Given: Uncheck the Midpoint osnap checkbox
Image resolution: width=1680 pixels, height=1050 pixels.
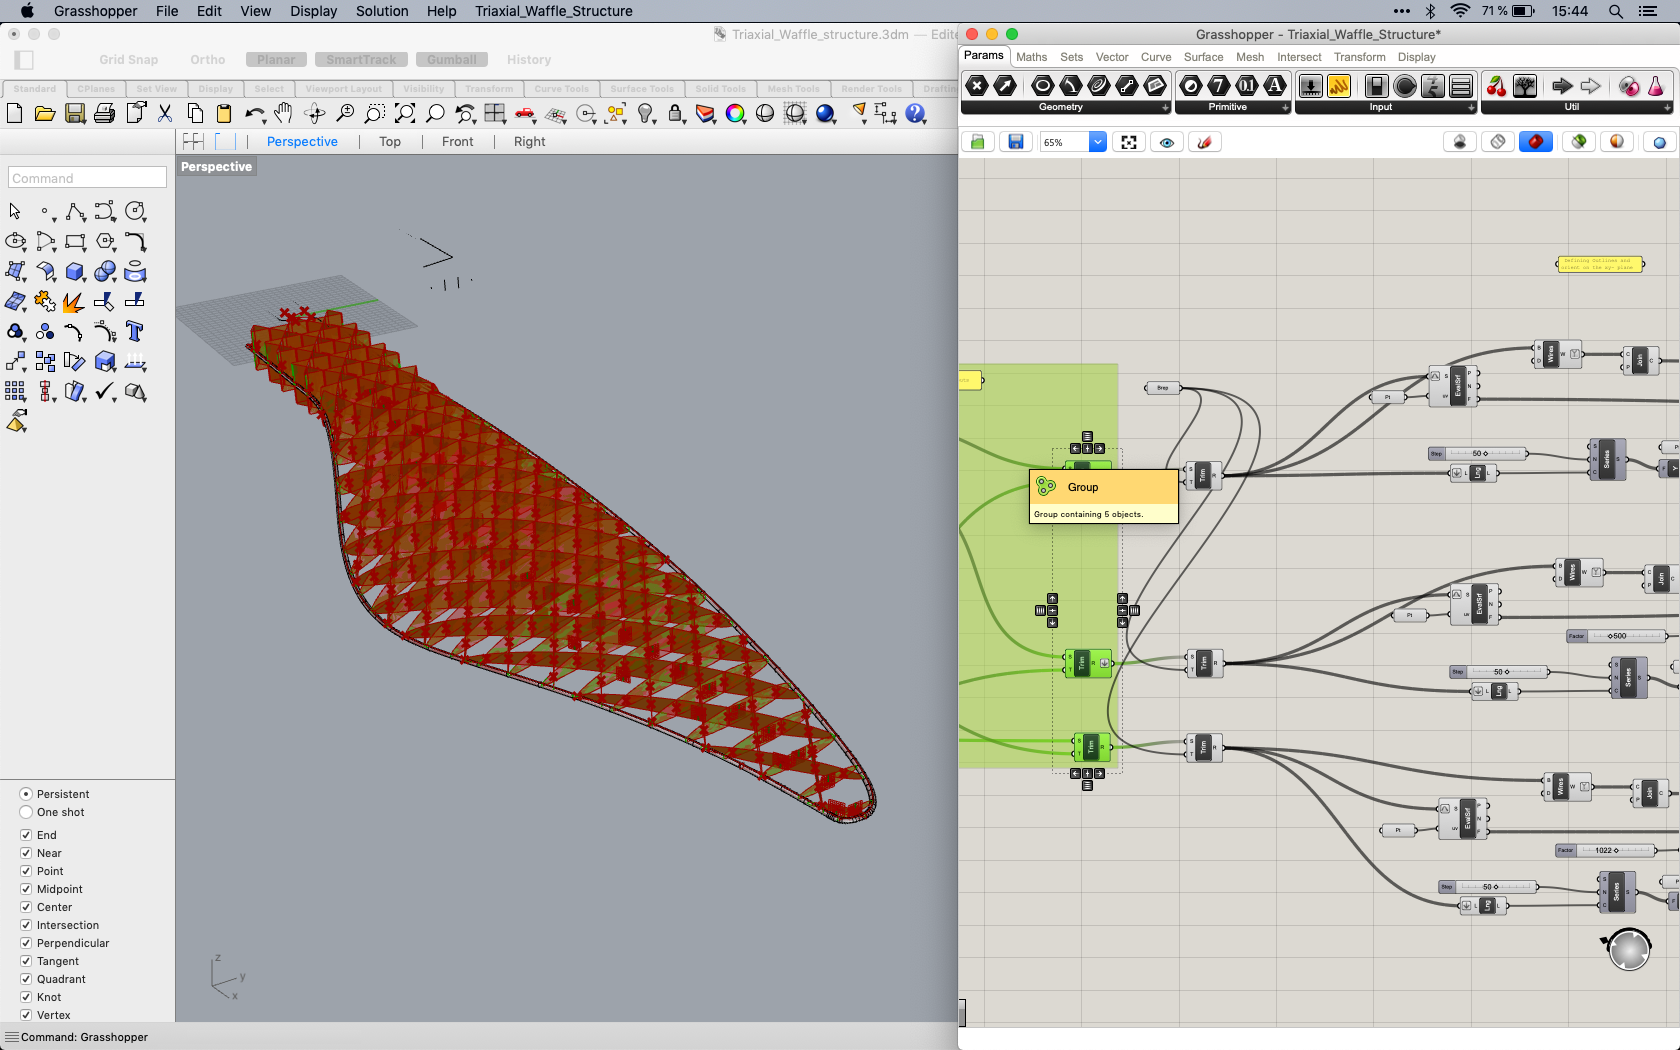Looking at the screenshot, I should 26,889.
